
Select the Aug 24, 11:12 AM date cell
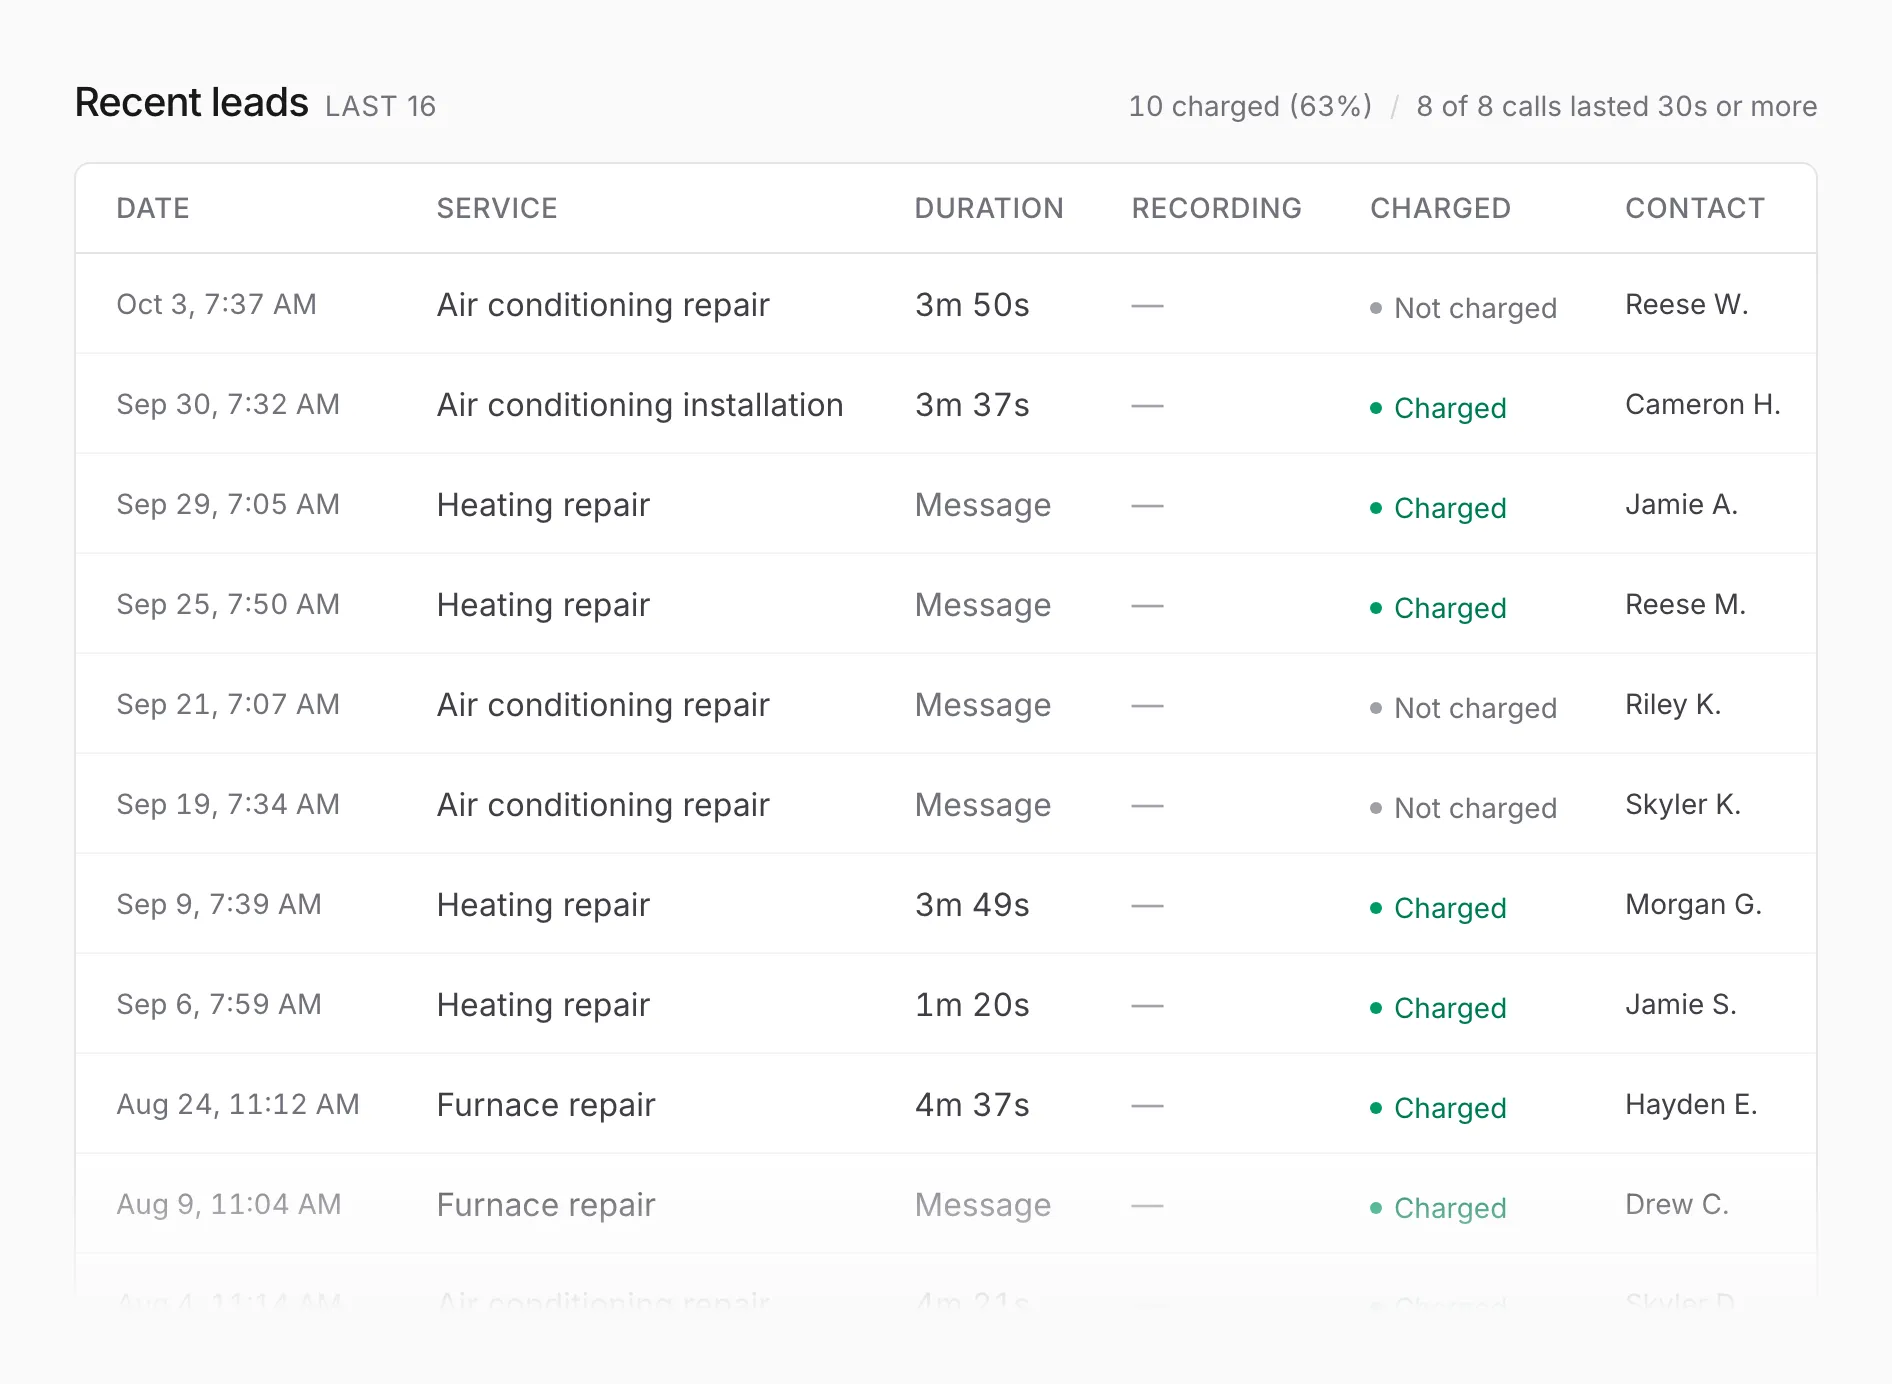pos(238,1104)
